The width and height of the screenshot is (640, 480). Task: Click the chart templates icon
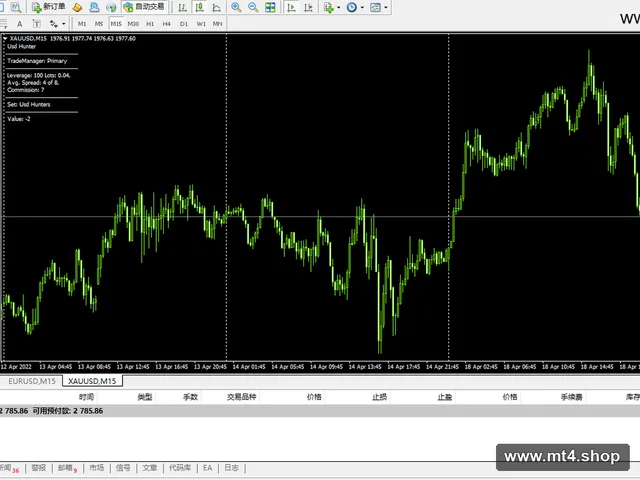click(375, 7)
